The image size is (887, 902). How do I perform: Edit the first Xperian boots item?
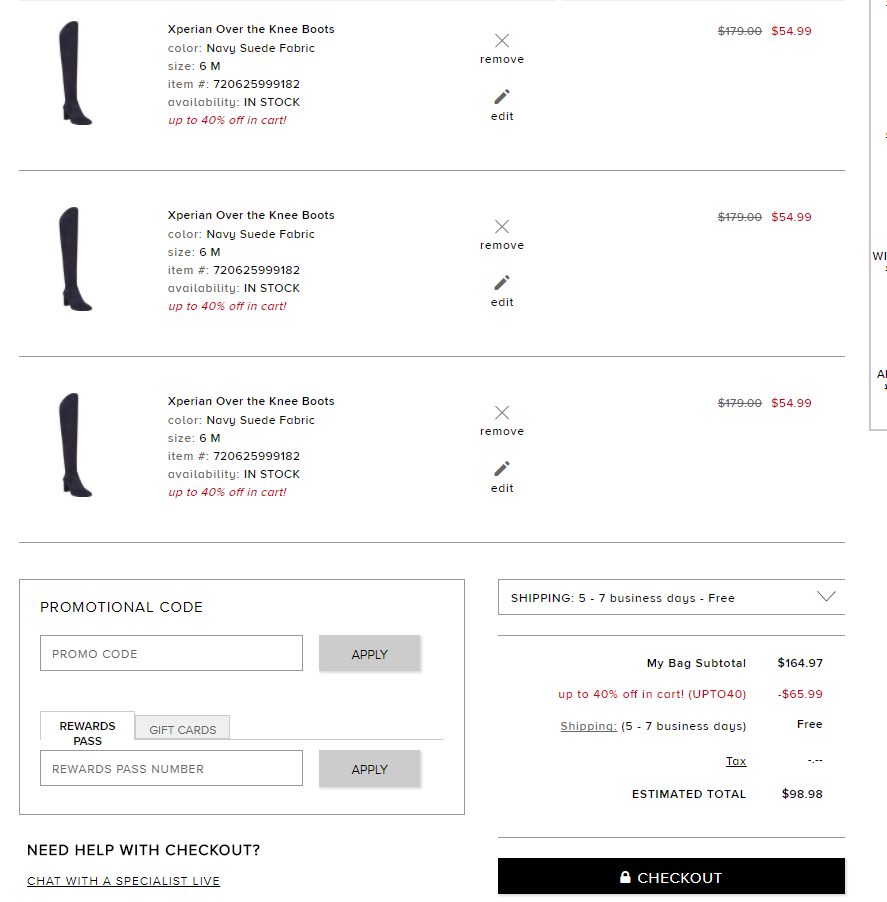coord(501,103)
